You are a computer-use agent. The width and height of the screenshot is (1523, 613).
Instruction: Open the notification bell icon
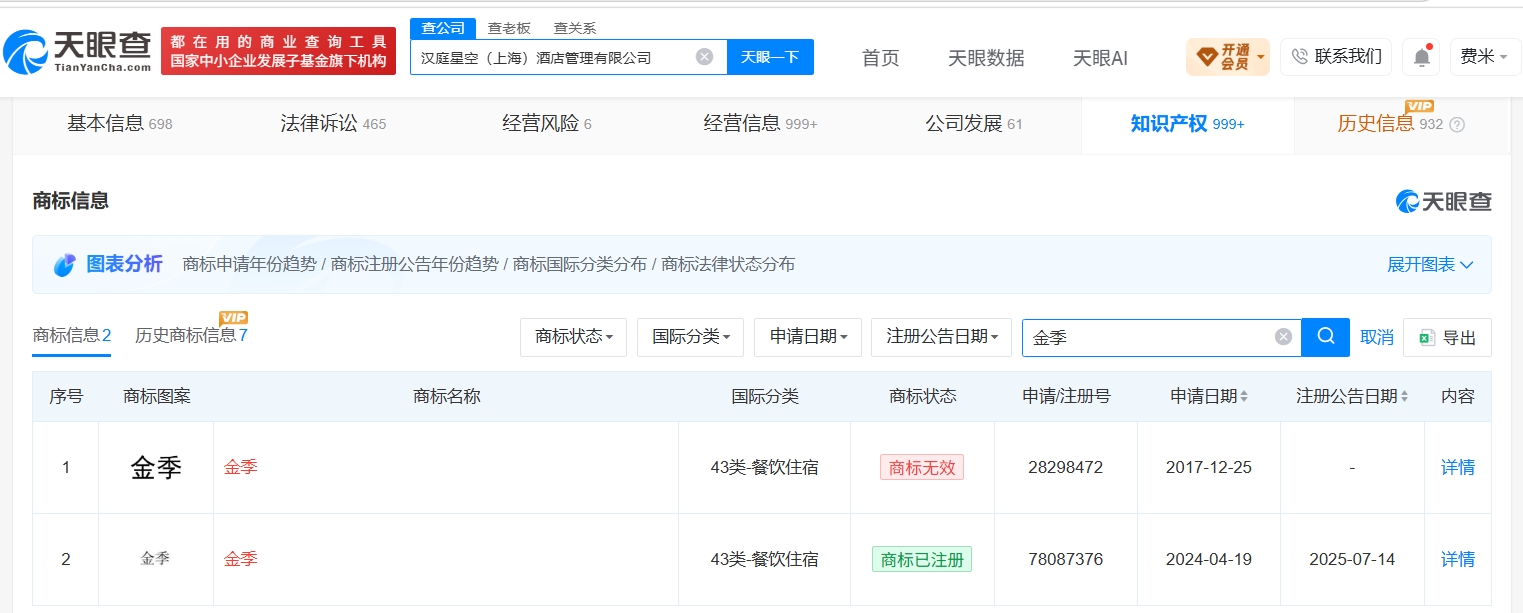pyautogui.click(x=1421, y=57)
